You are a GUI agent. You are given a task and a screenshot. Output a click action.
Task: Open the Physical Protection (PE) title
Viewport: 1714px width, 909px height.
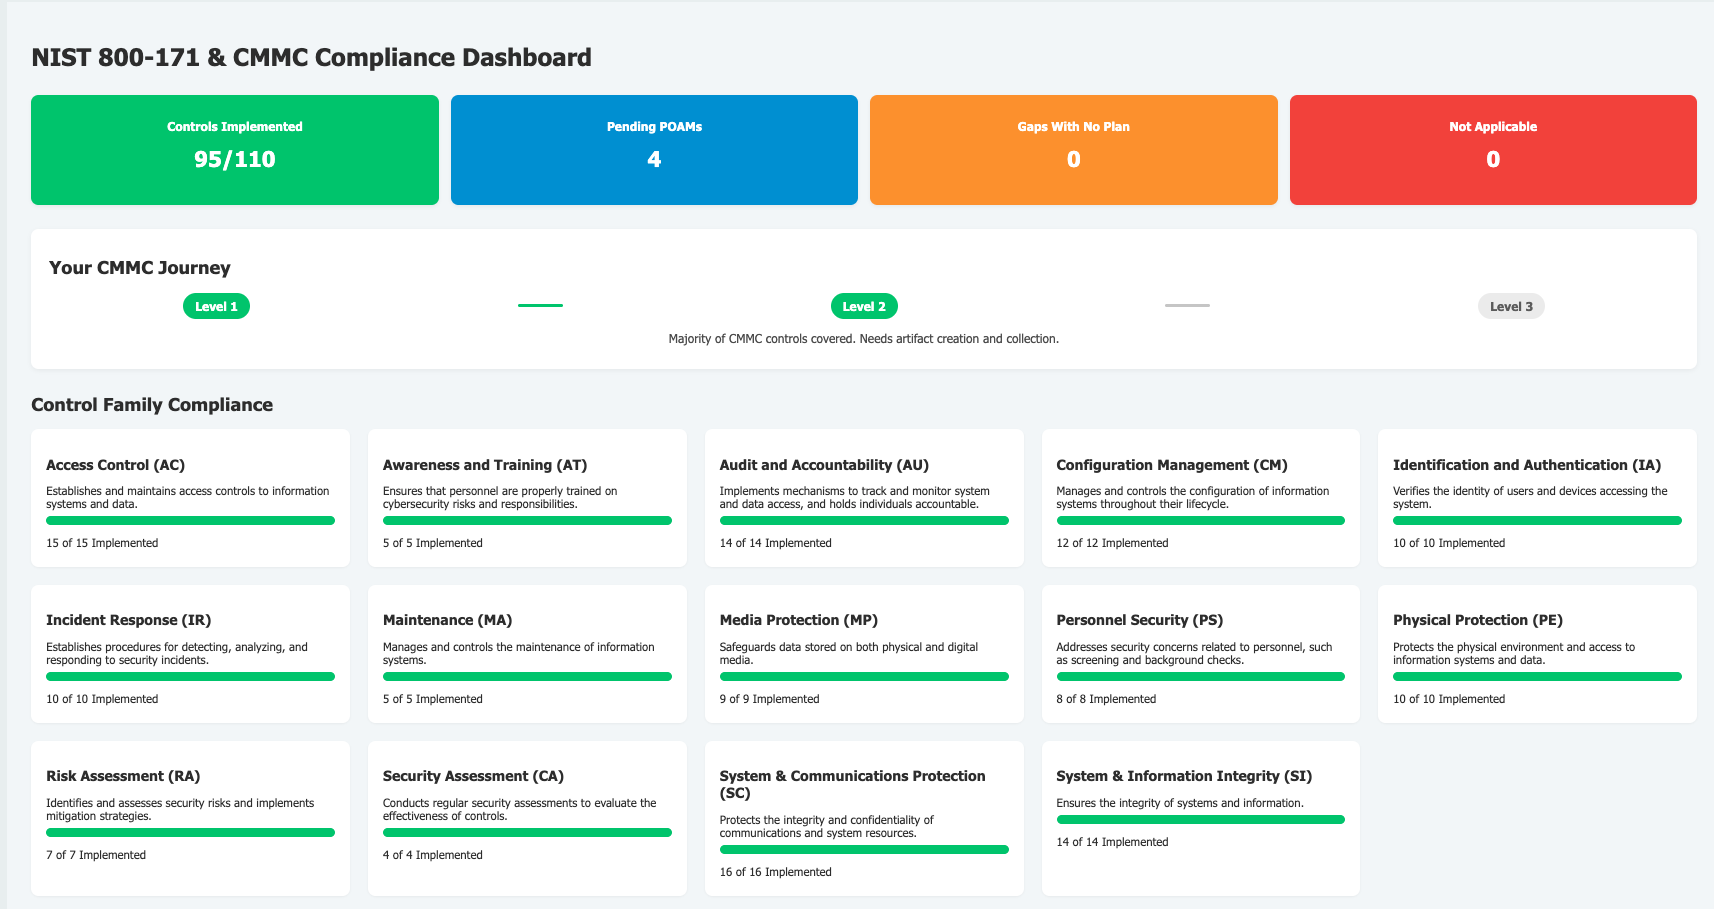[1478, 620]
